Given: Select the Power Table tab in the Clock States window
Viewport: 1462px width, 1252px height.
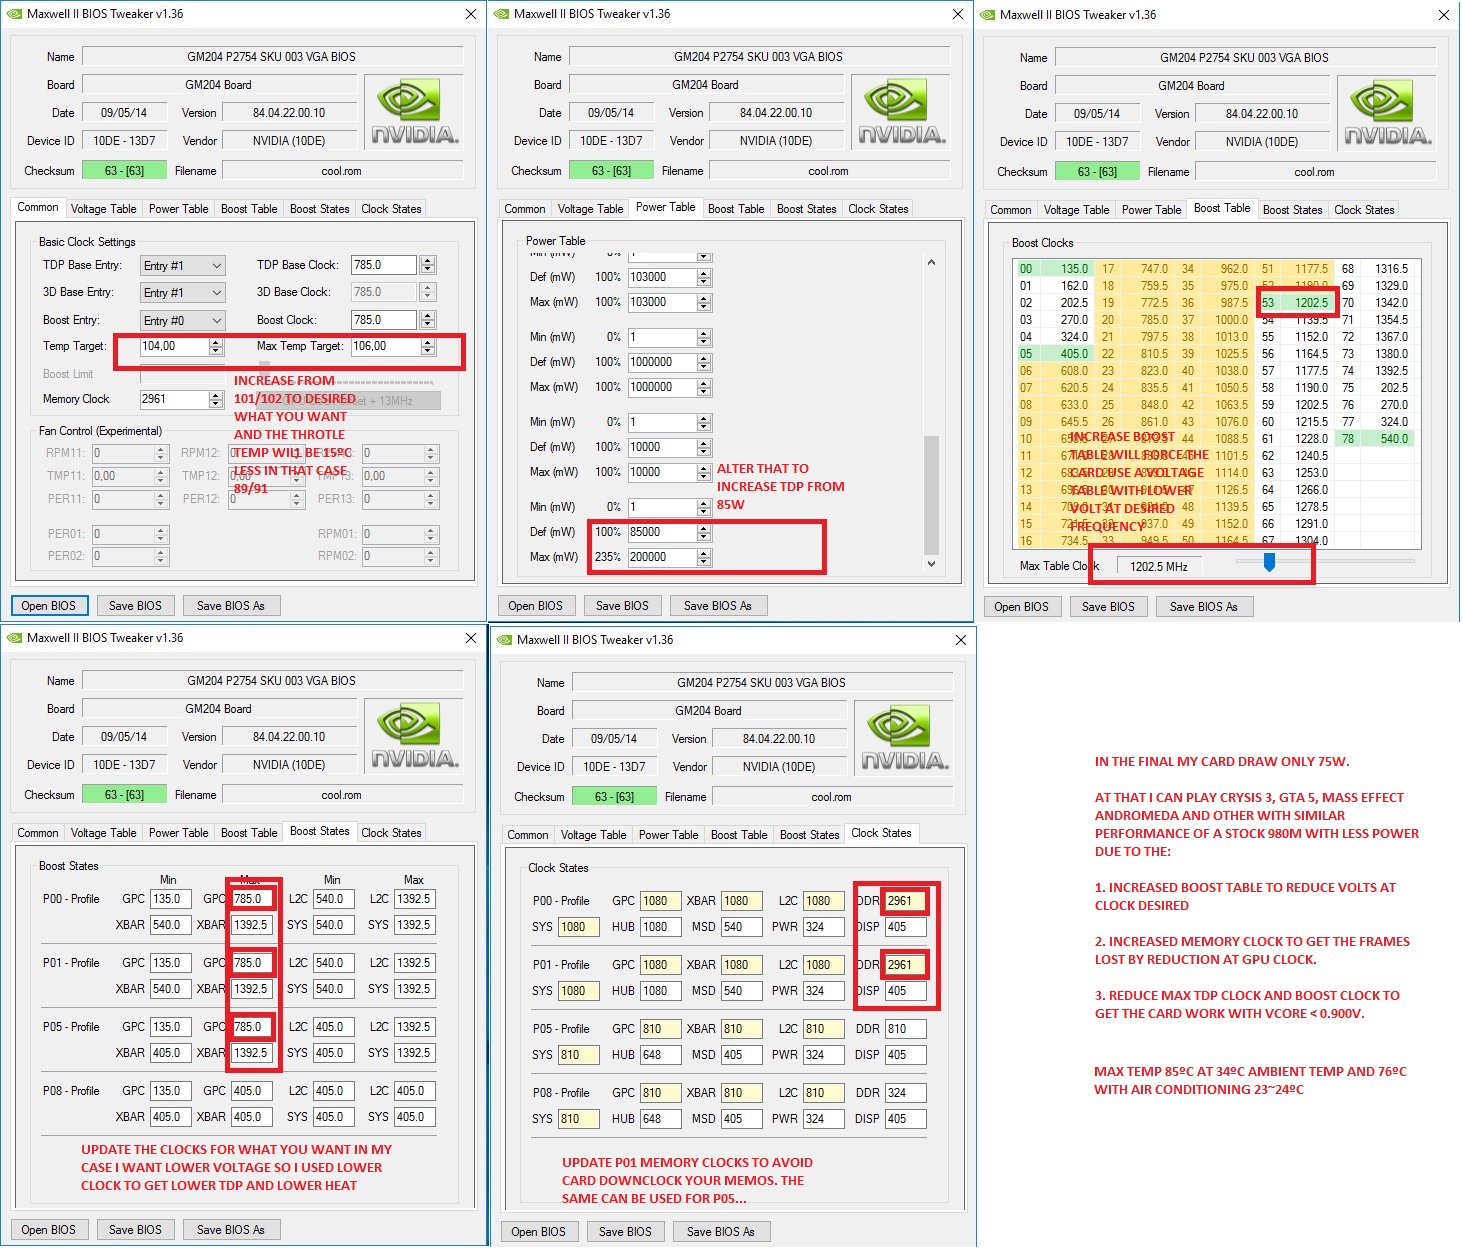Looking at the screenshot, I should click(x=668, y=835).
